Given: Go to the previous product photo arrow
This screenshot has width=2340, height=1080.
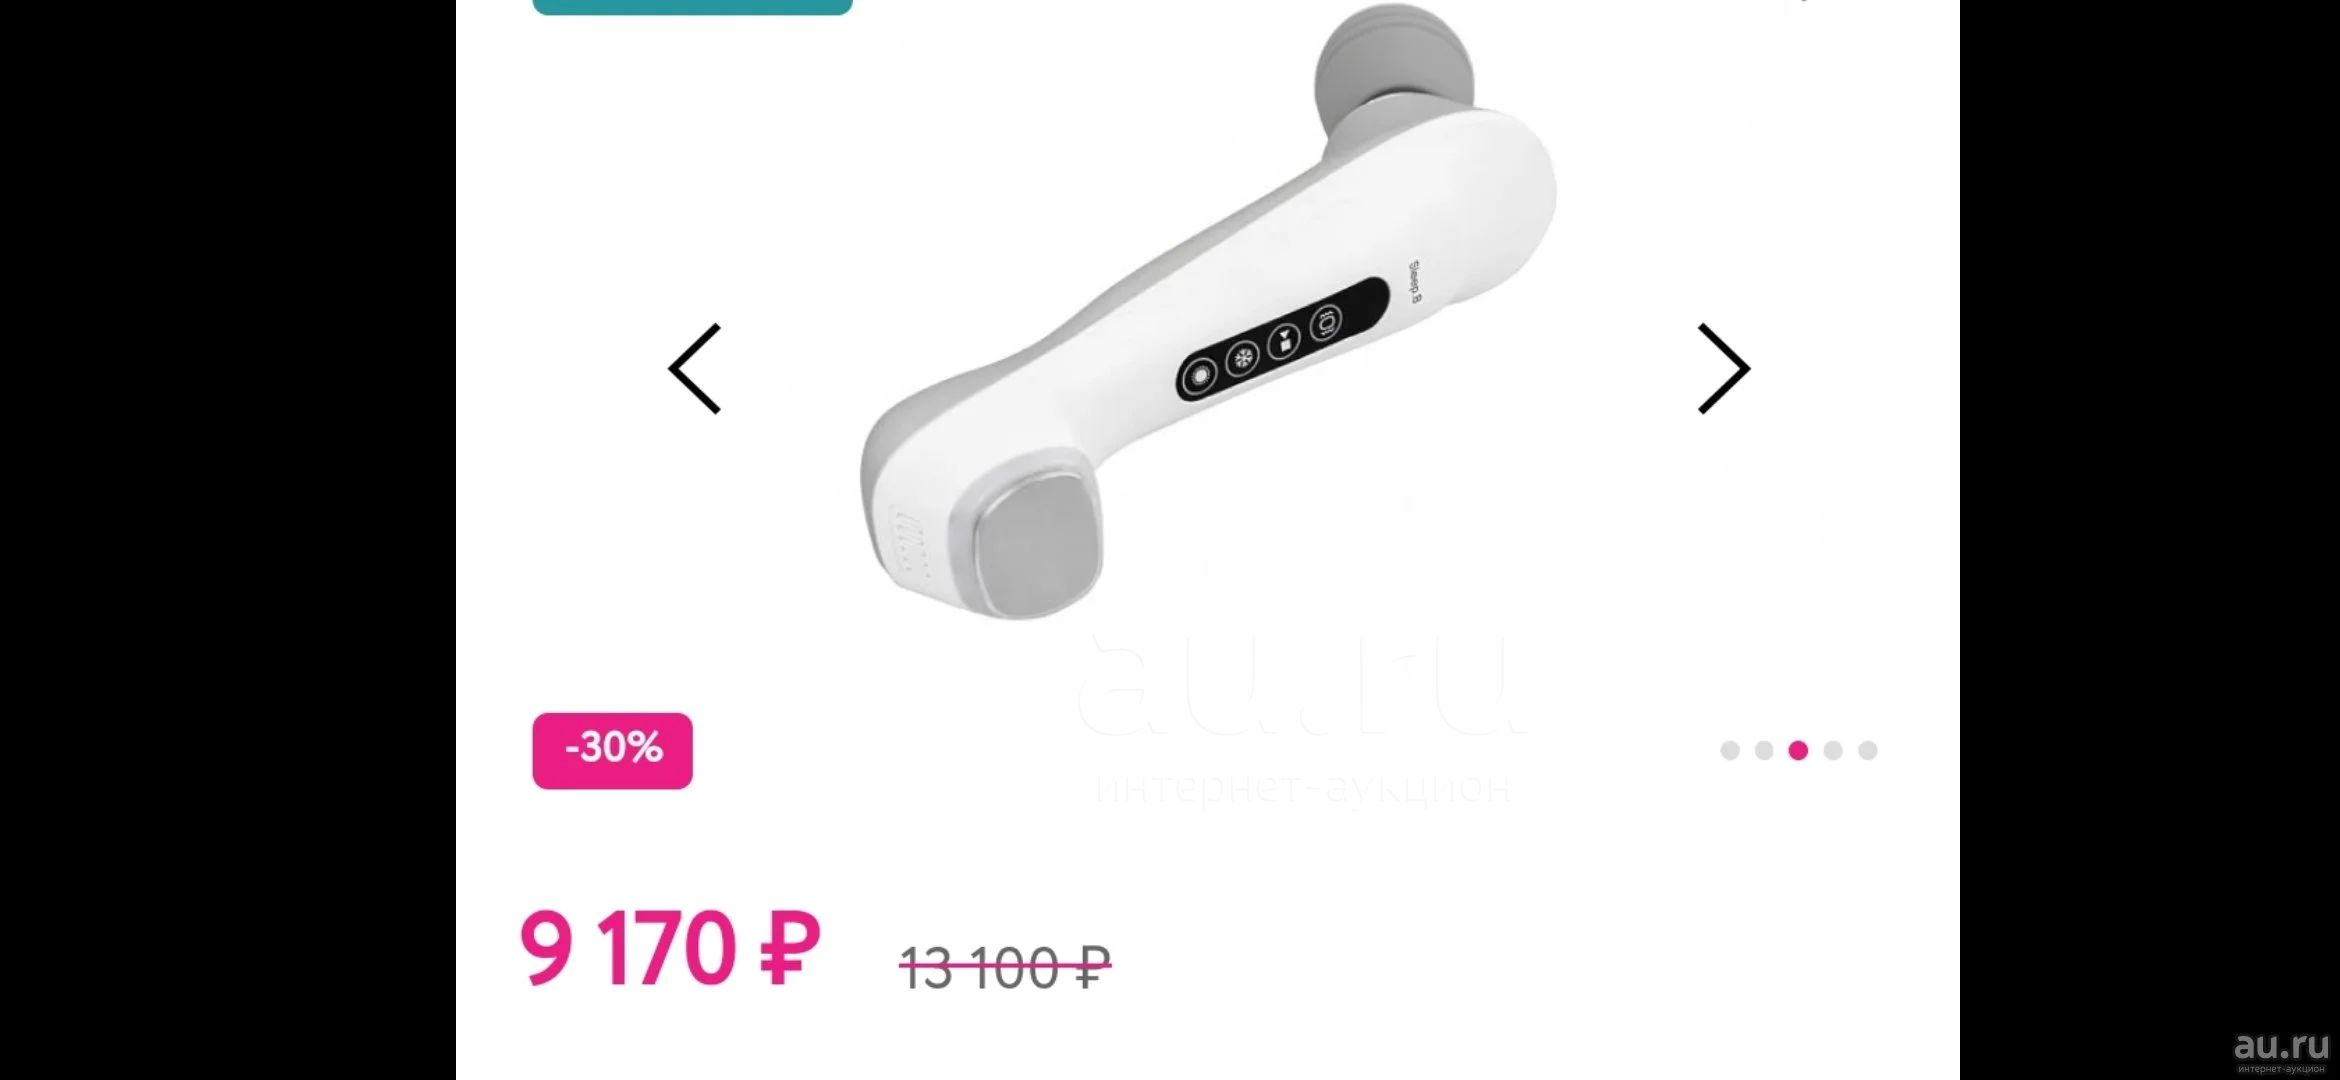Looking at the screenshot, I should (x=695, y=369).
